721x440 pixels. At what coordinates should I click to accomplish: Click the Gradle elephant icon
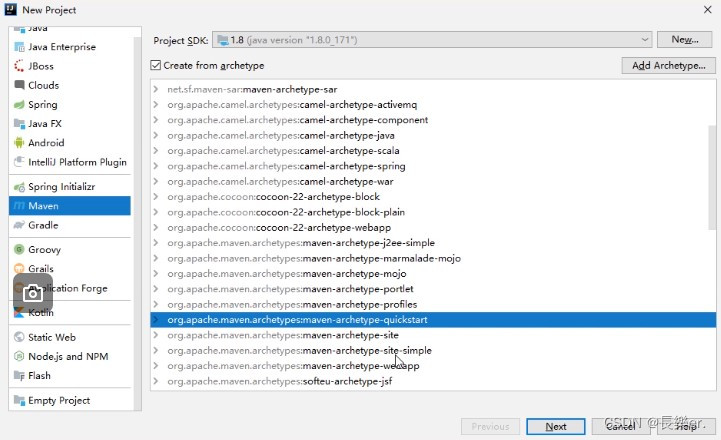tap(19, 225)
